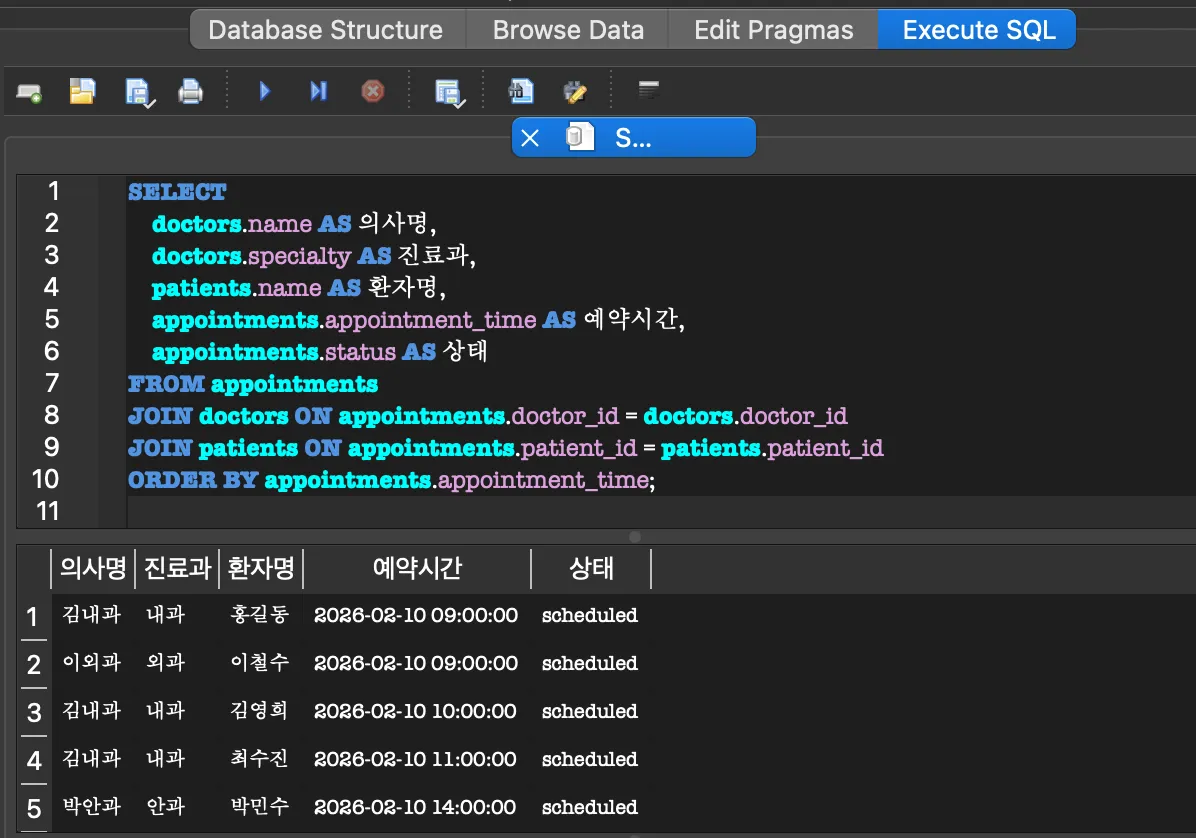Close the current SQL script tab

point(530,137)
